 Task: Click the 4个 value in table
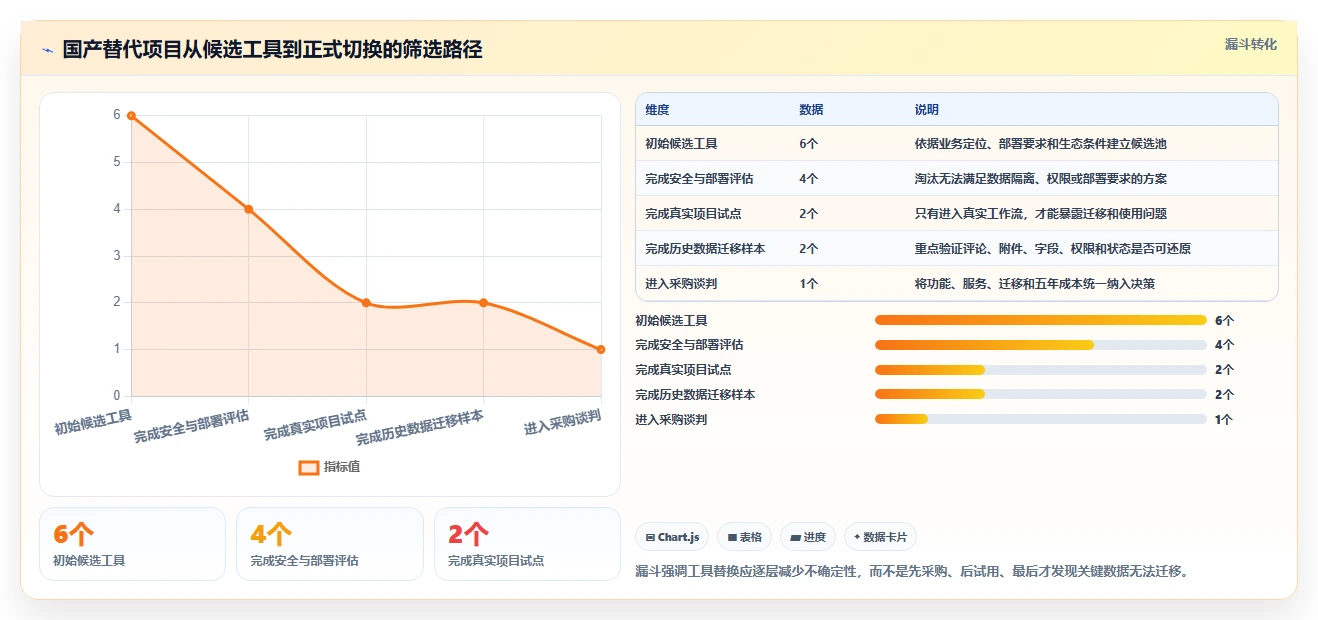pyautogui.click(x=808, y=179)
